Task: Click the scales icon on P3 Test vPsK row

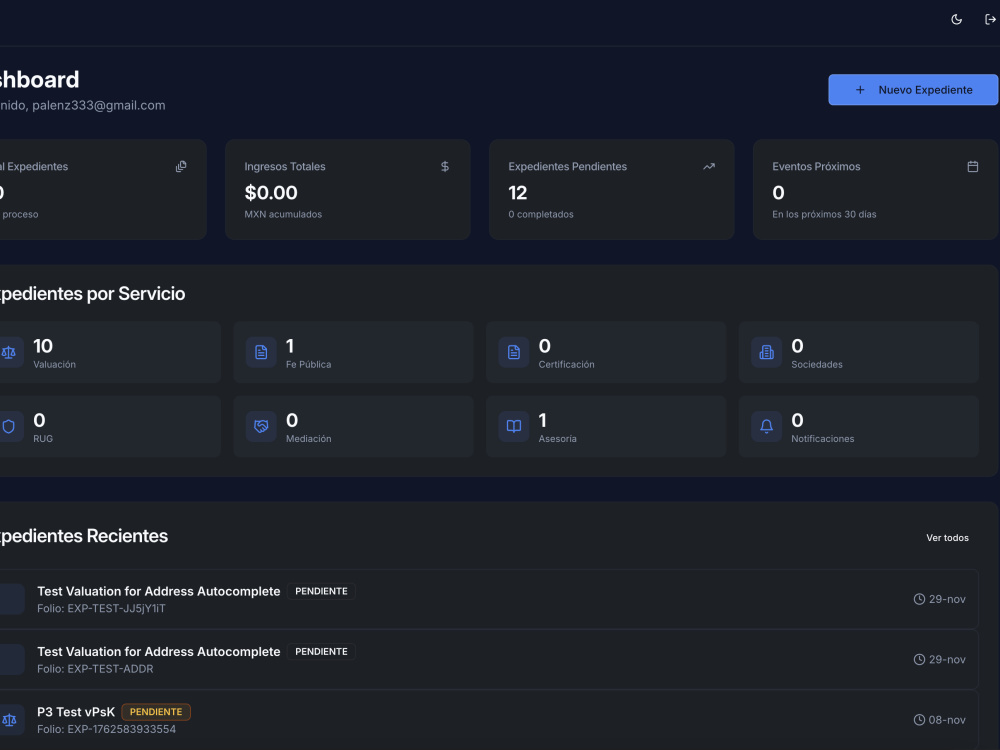Action: tap(9, 720)
